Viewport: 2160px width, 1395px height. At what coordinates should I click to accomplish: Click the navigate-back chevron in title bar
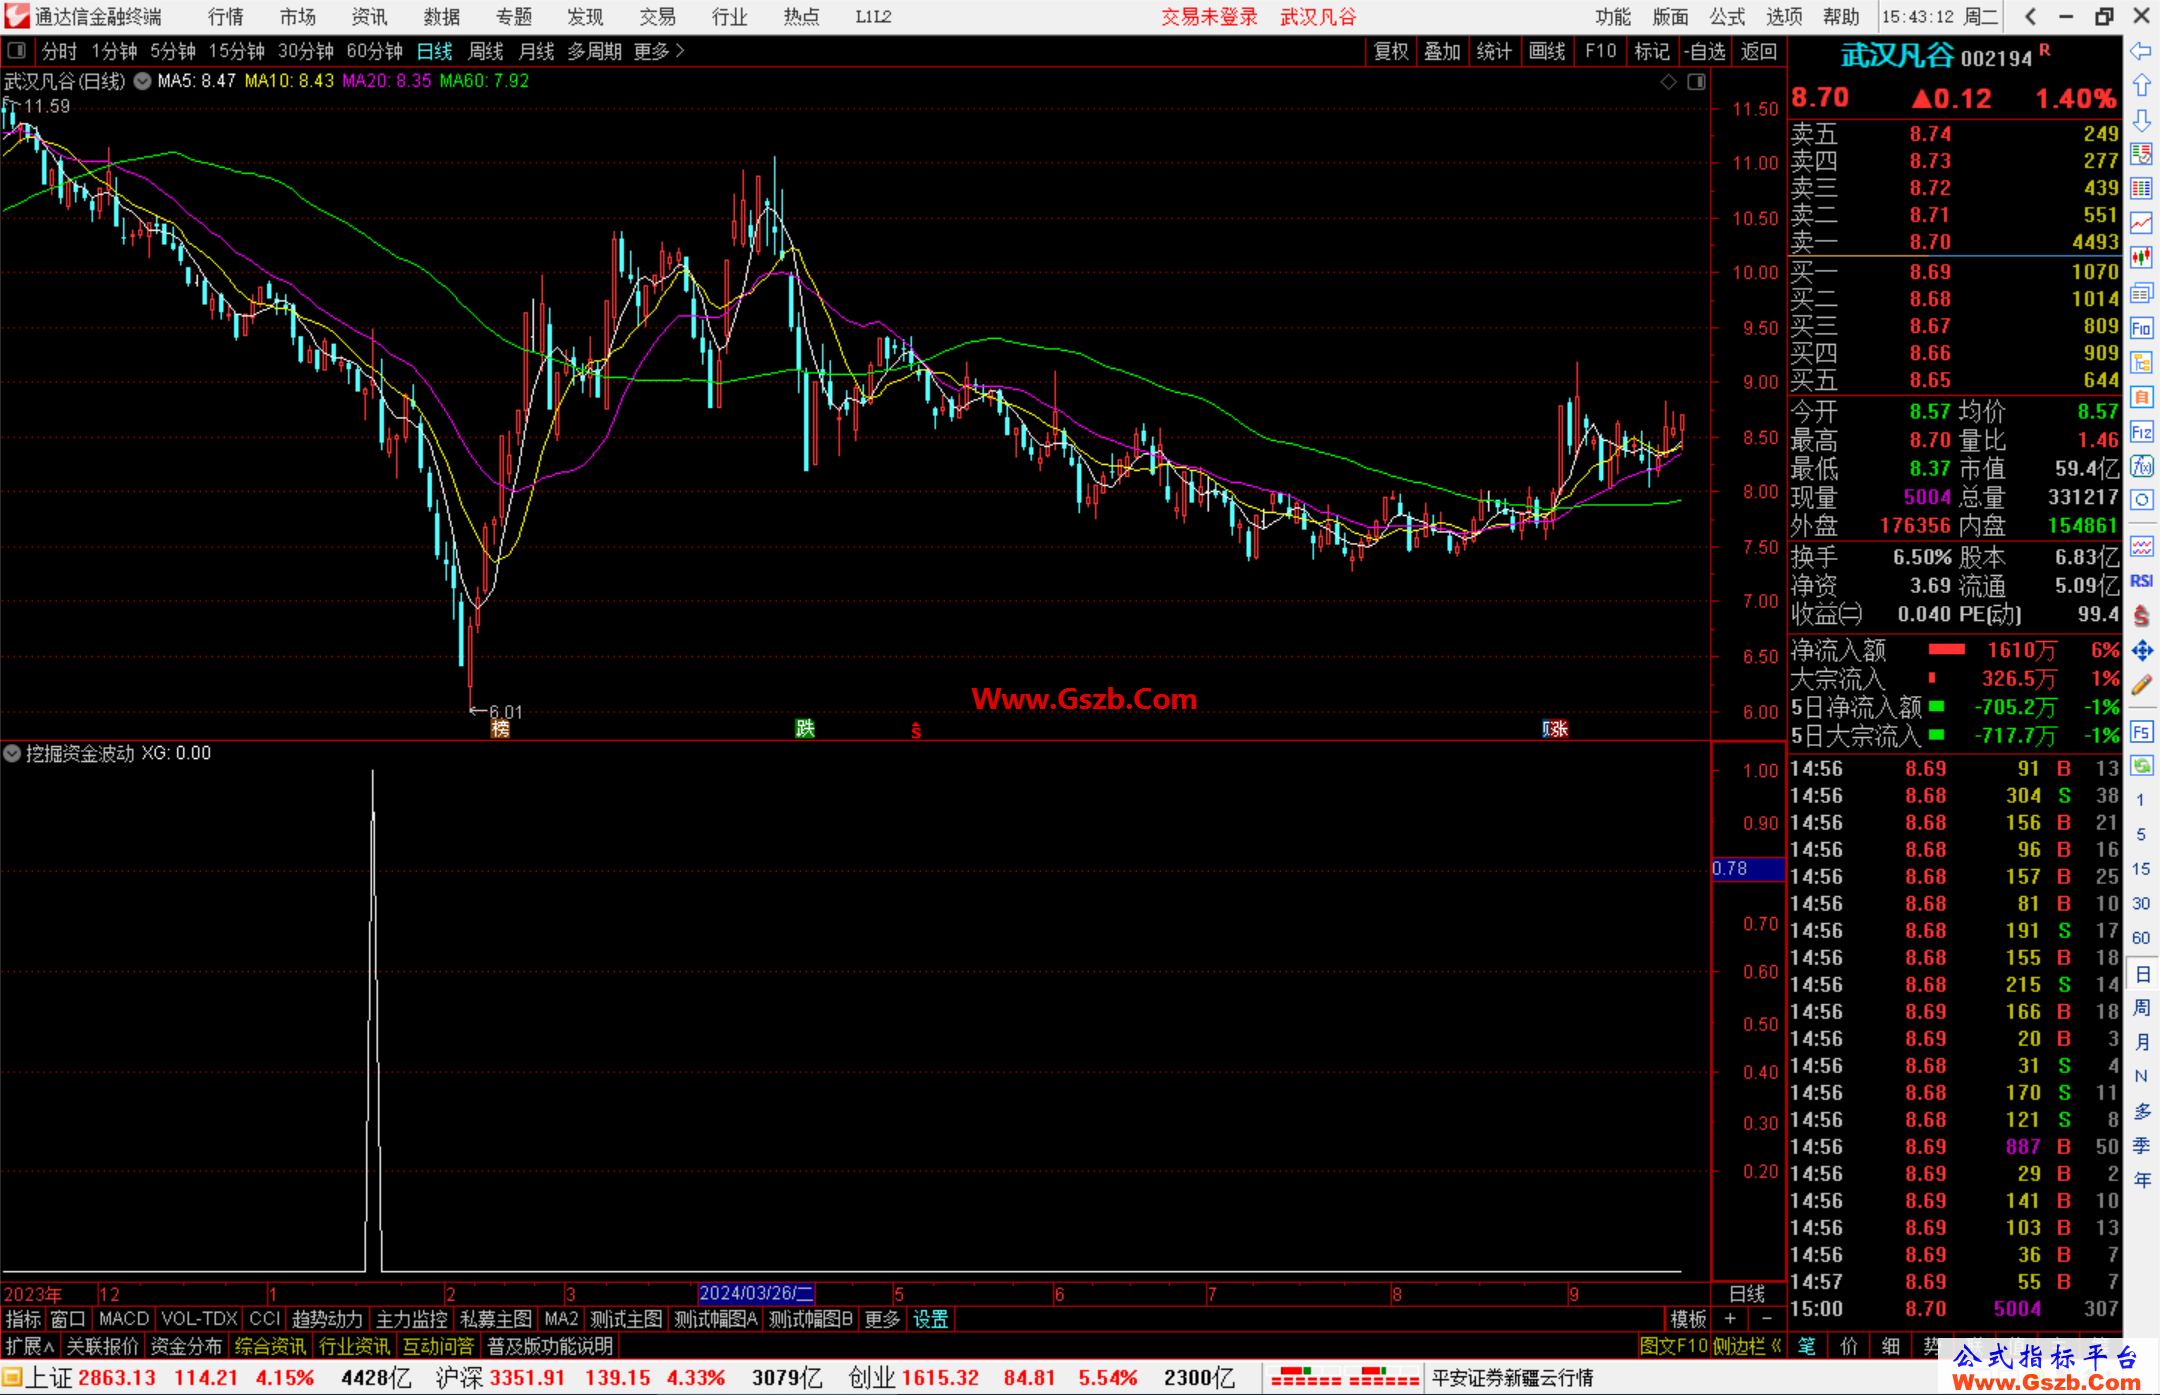(2030, 16)
